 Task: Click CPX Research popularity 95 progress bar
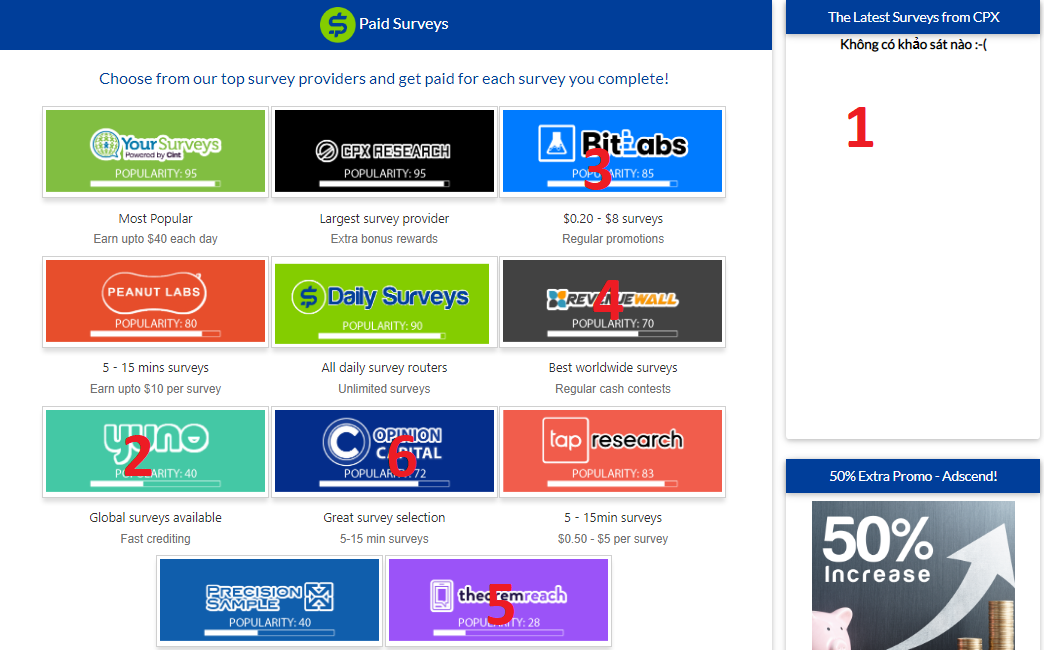coord(384,184)
